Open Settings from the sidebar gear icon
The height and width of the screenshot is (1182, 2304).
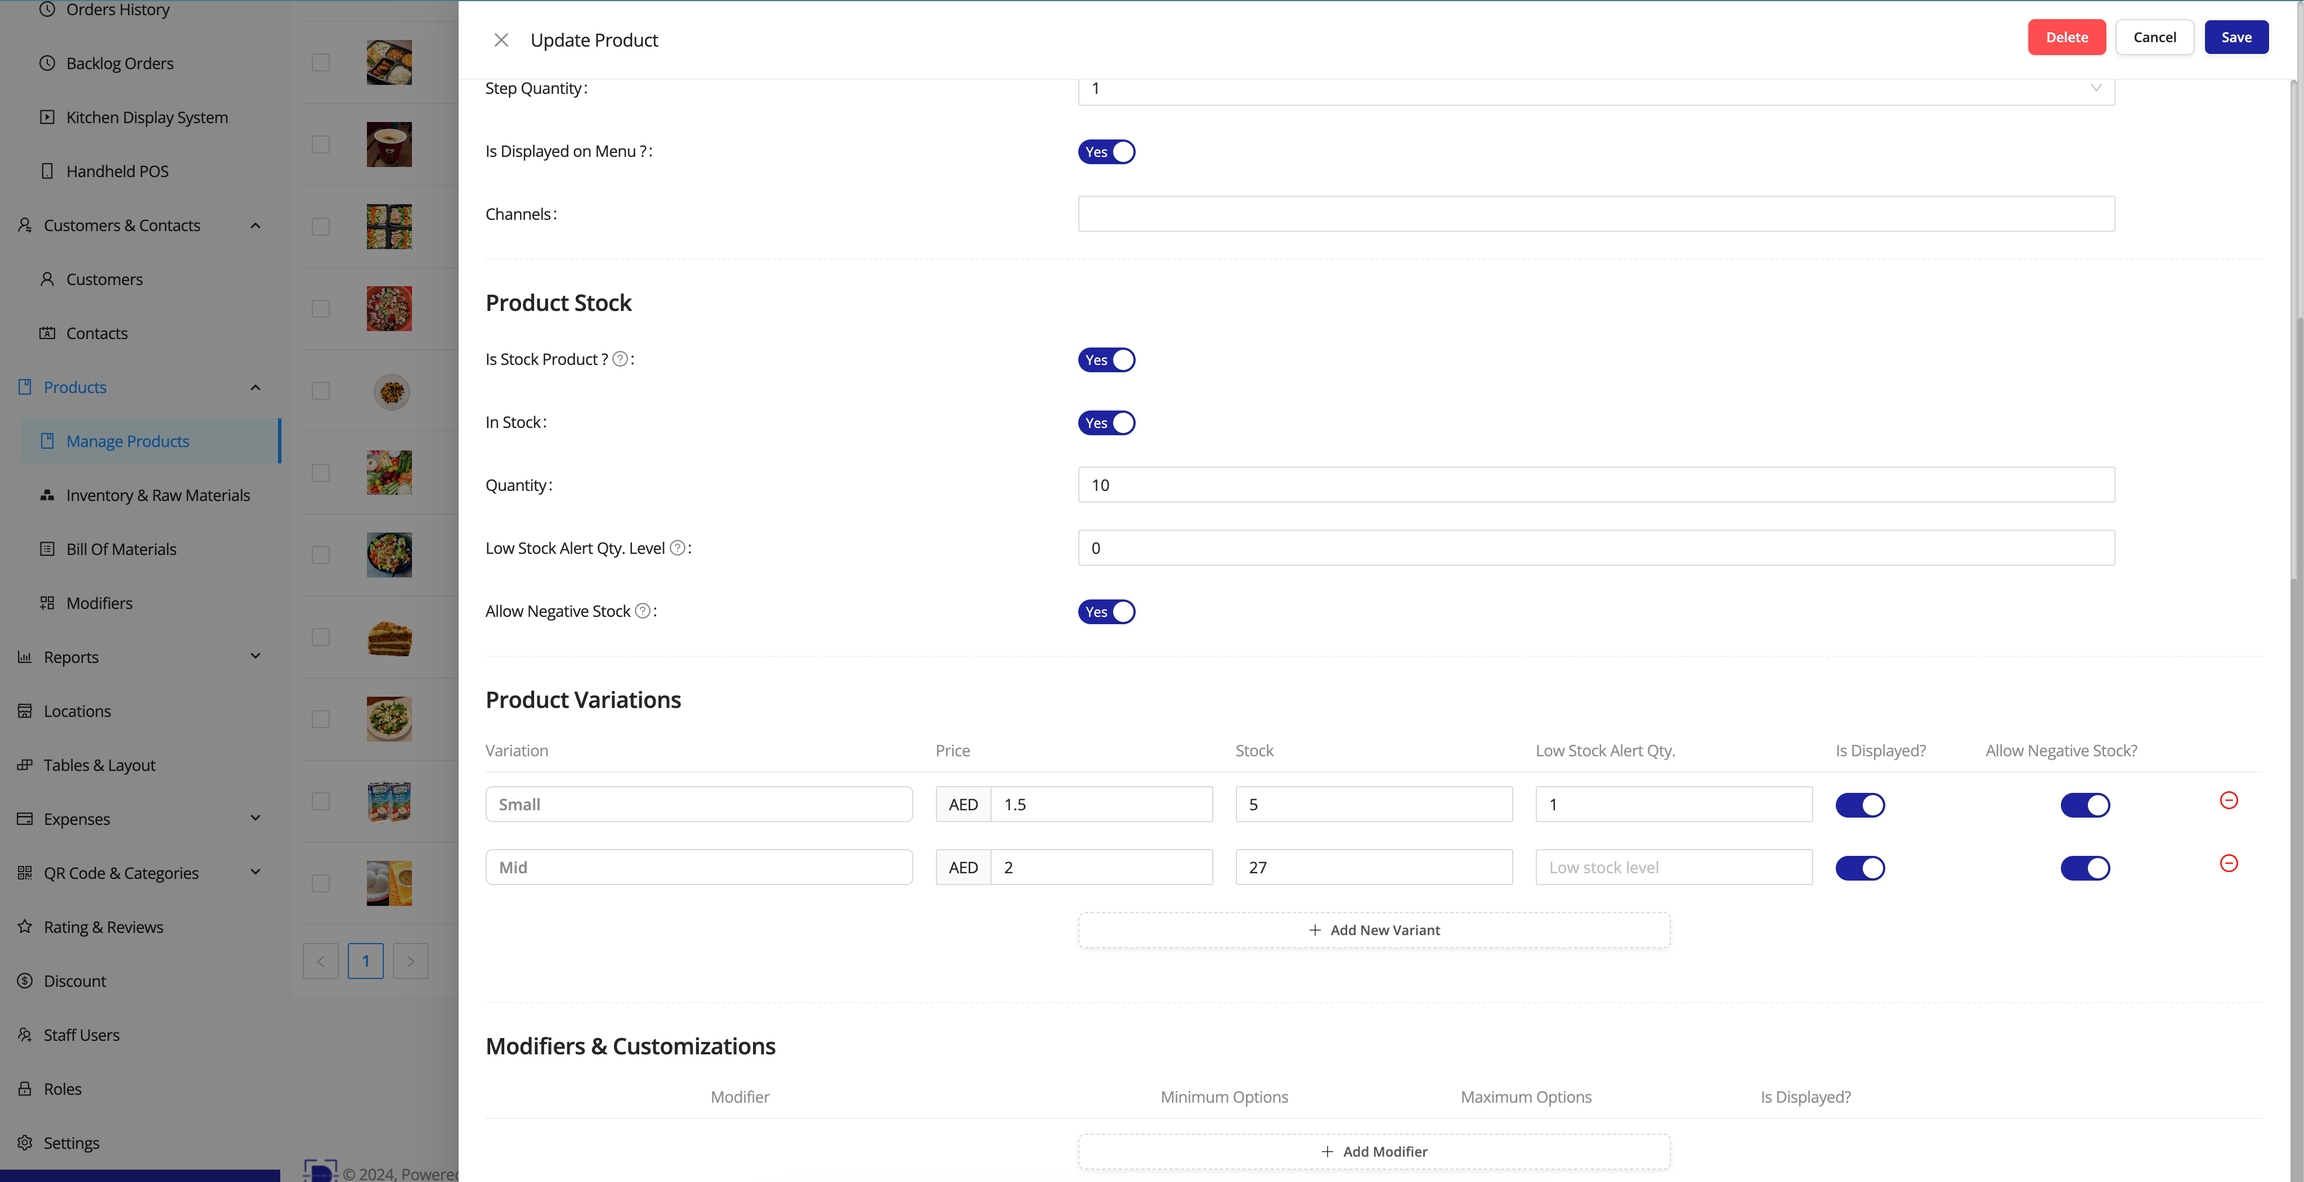pyautogui.click(x=25, y=1142)
